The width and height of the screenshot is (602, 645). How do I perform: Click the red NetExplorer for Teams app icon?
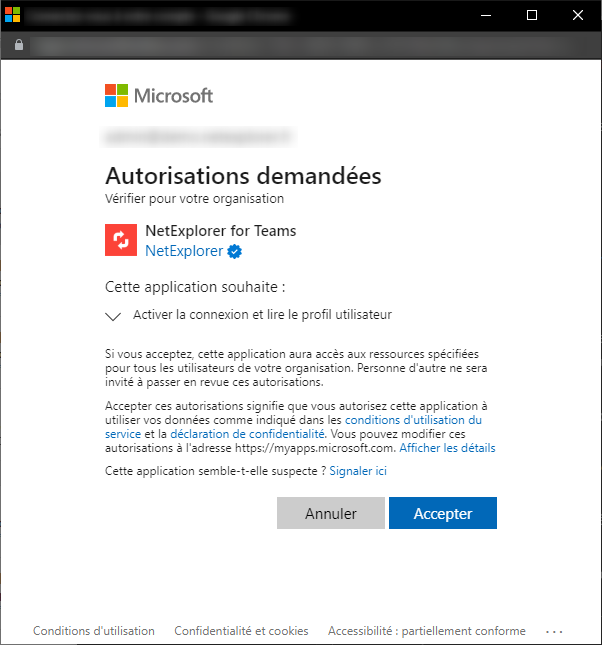click(x=121, y=240)
